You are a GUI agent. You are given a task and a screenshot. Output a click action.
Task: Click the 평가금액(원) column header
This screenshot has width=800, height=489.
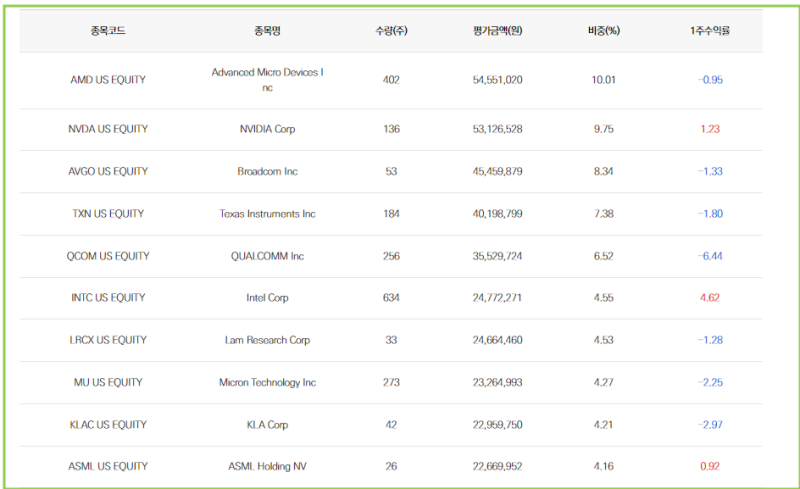click(x=497, y=31)
